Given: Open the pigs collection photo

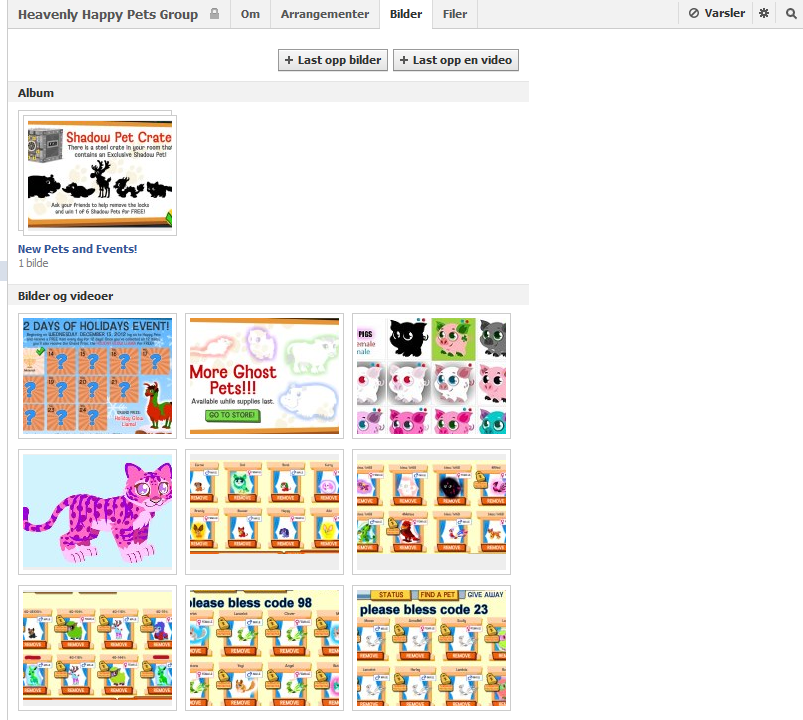Looking at the screenshot, I should 431,376.
